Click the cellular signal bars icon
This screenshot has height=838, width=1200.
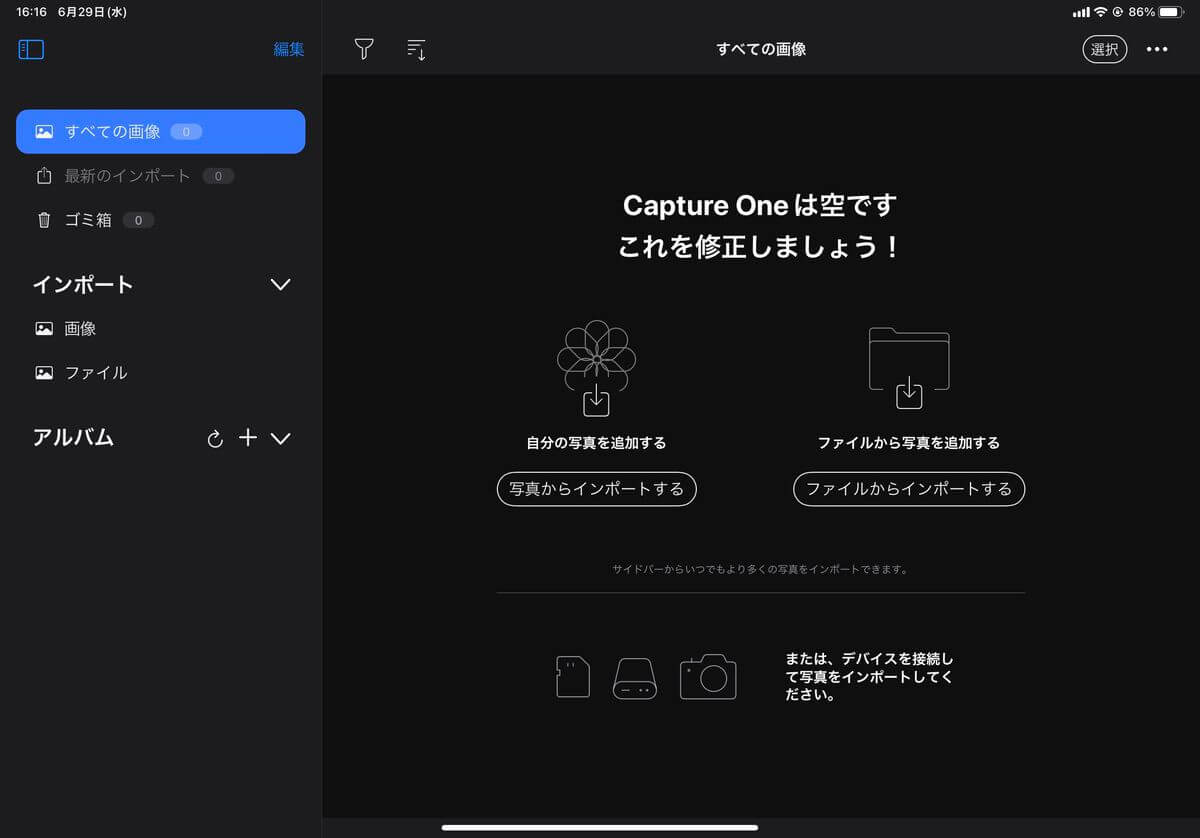tap(1081, 12)
